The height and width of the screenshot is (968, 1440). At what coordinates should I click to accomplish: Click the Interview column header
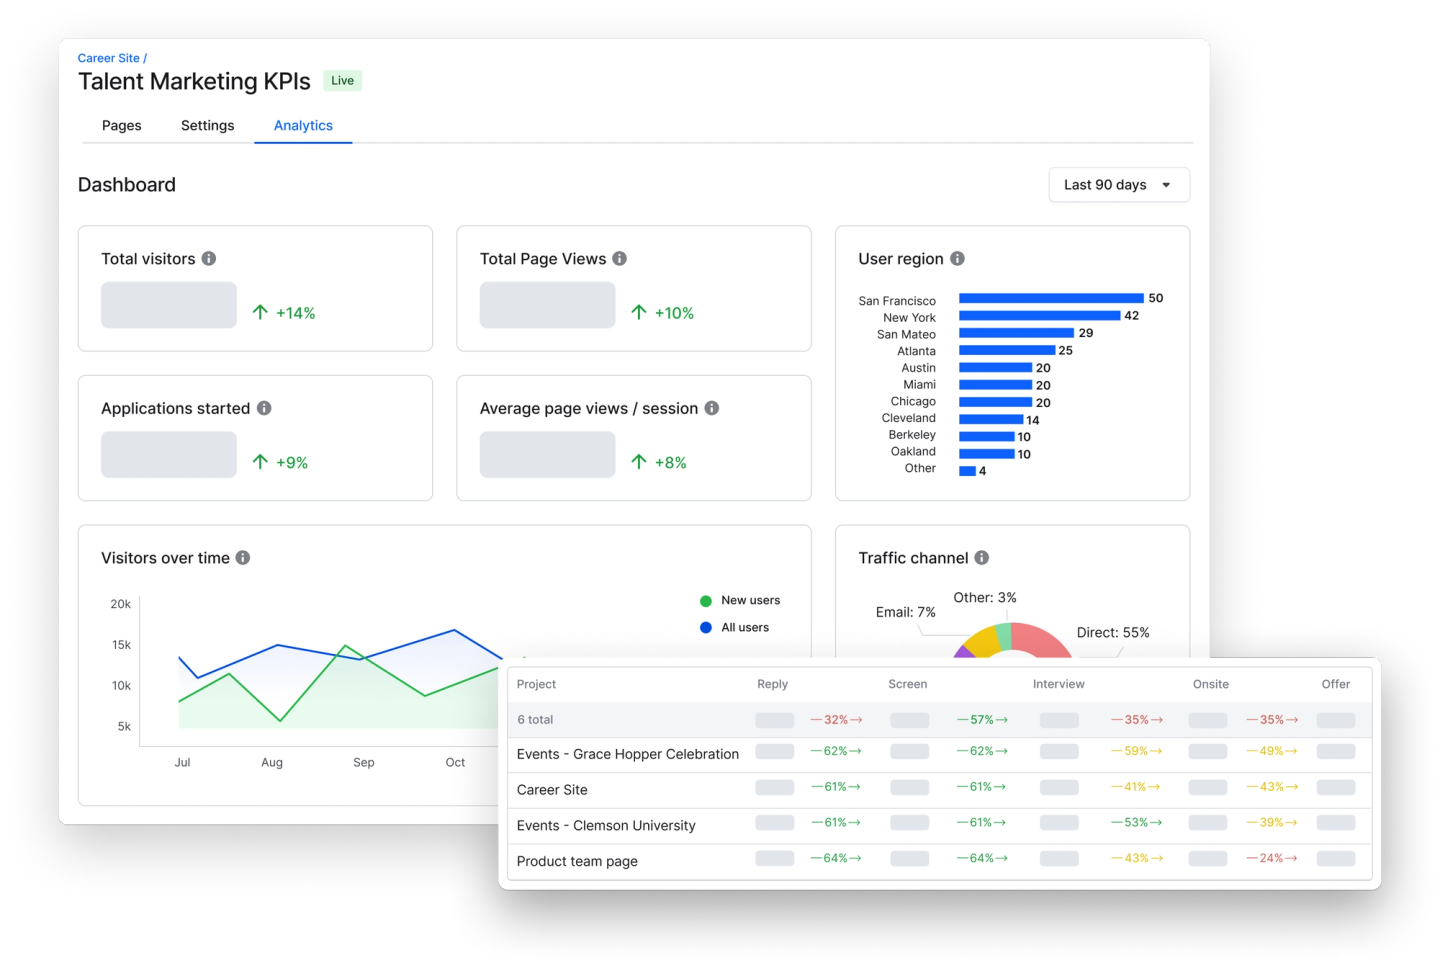[x=1059, y=684]
